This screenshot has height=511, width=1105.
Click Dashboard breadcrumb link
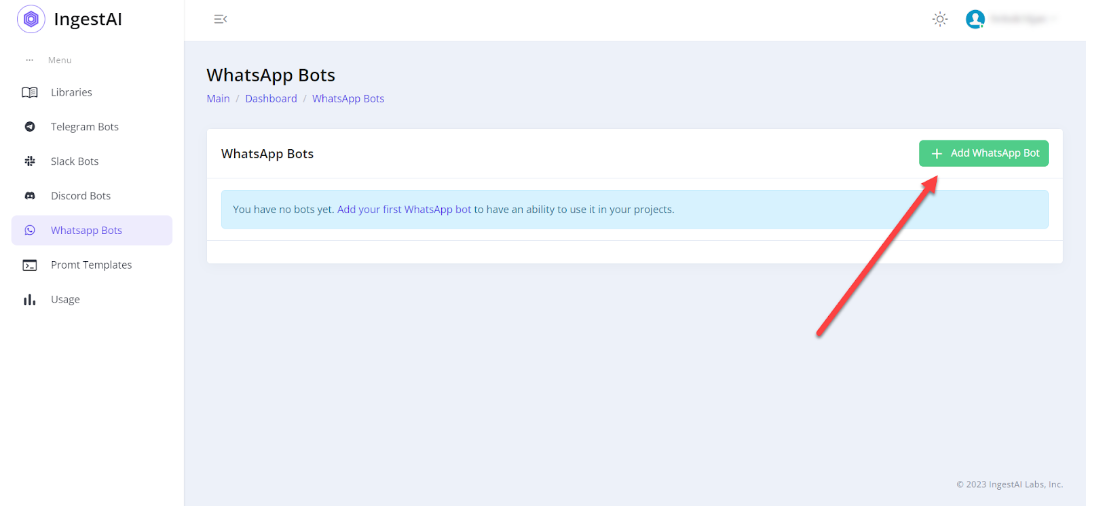[x=271, y=99]
